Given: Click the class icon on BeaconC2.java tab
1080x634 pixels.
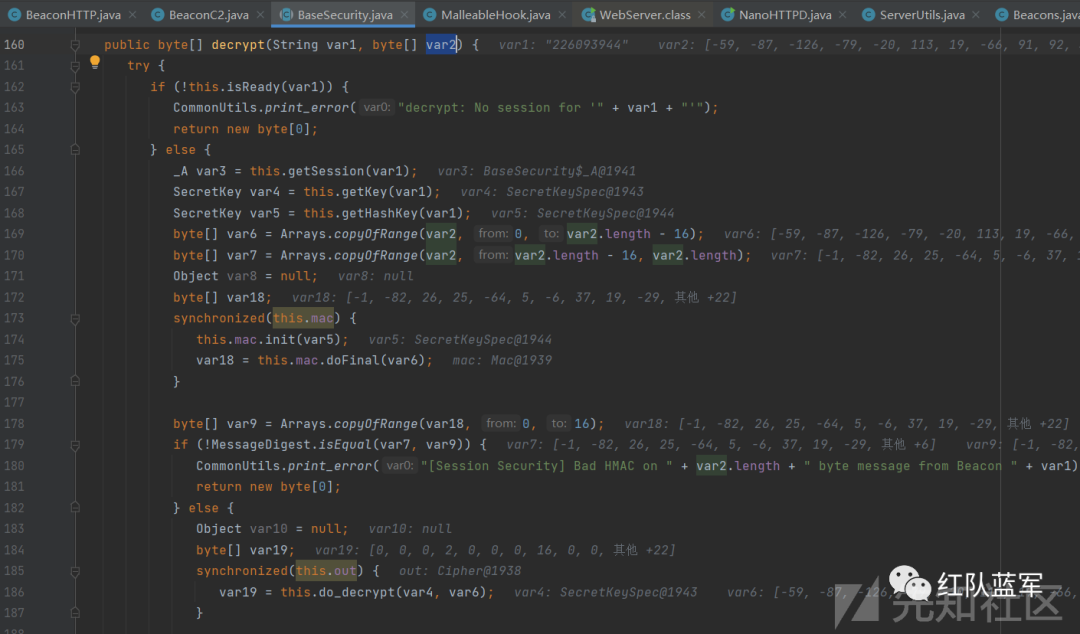Looking at the screenshot, I should [157, 14].
